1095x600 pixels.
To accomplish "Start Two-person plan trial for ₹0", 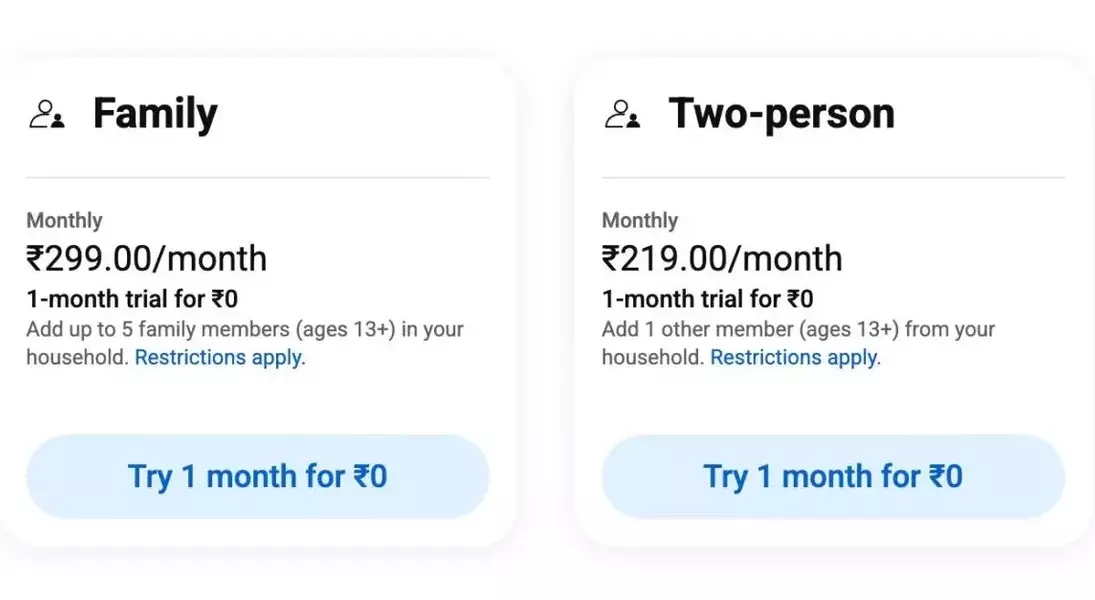I will 833,476.
